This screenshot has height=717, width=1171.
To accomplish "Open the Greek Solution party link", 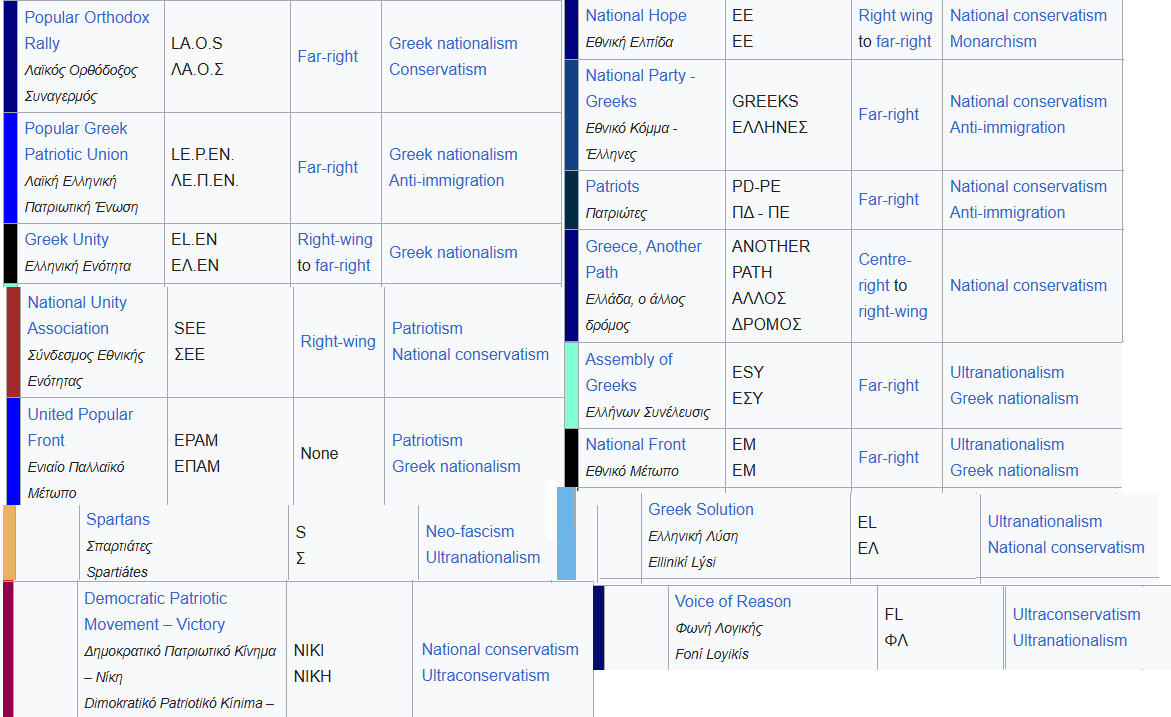I will click(x=701, y=509).
